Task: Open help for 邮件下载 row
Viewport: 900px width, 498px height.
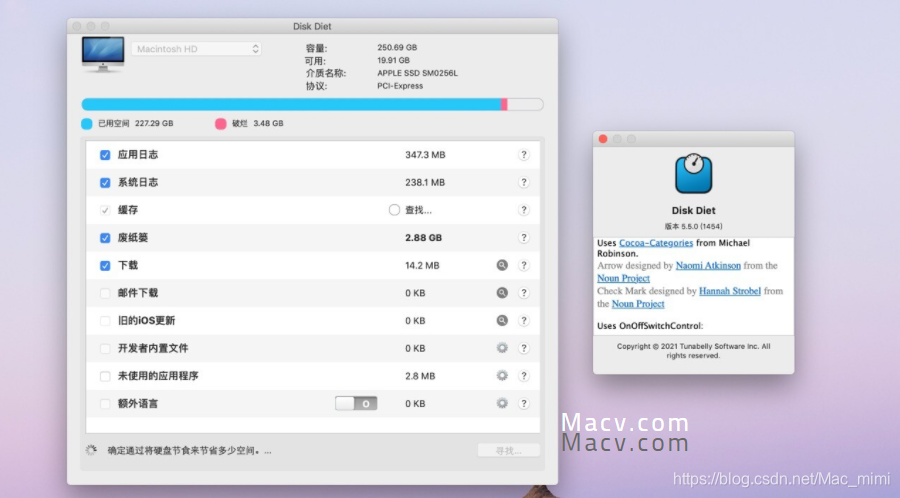Action: coord(523,293)
